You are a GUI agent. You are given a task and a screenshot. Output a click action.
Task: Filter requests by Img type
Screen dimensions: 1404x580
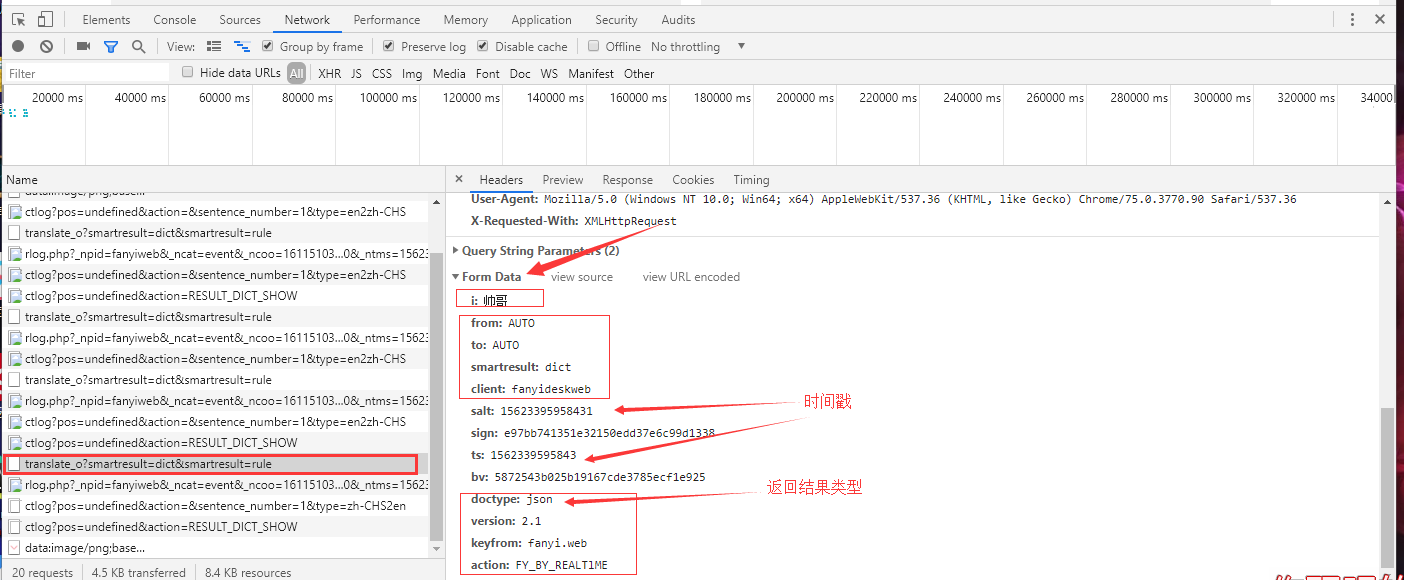coord(412,73)
